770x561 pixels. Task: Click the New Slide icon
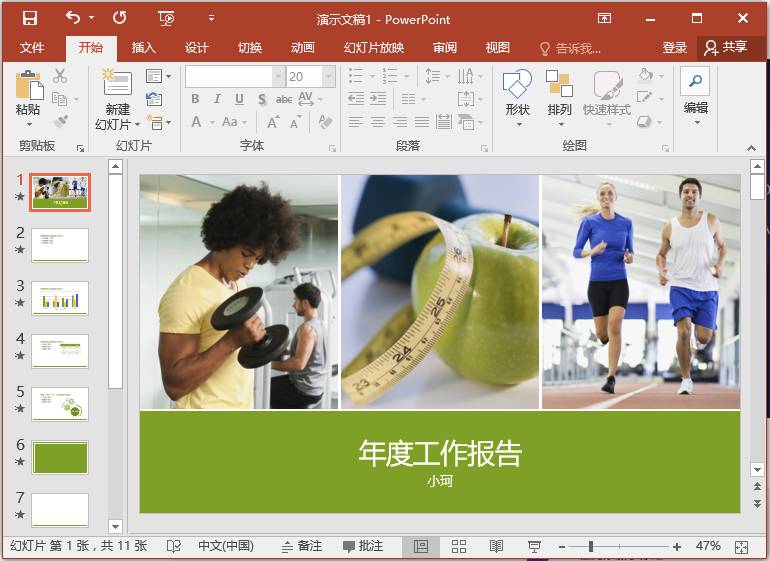tap(117, 82)
